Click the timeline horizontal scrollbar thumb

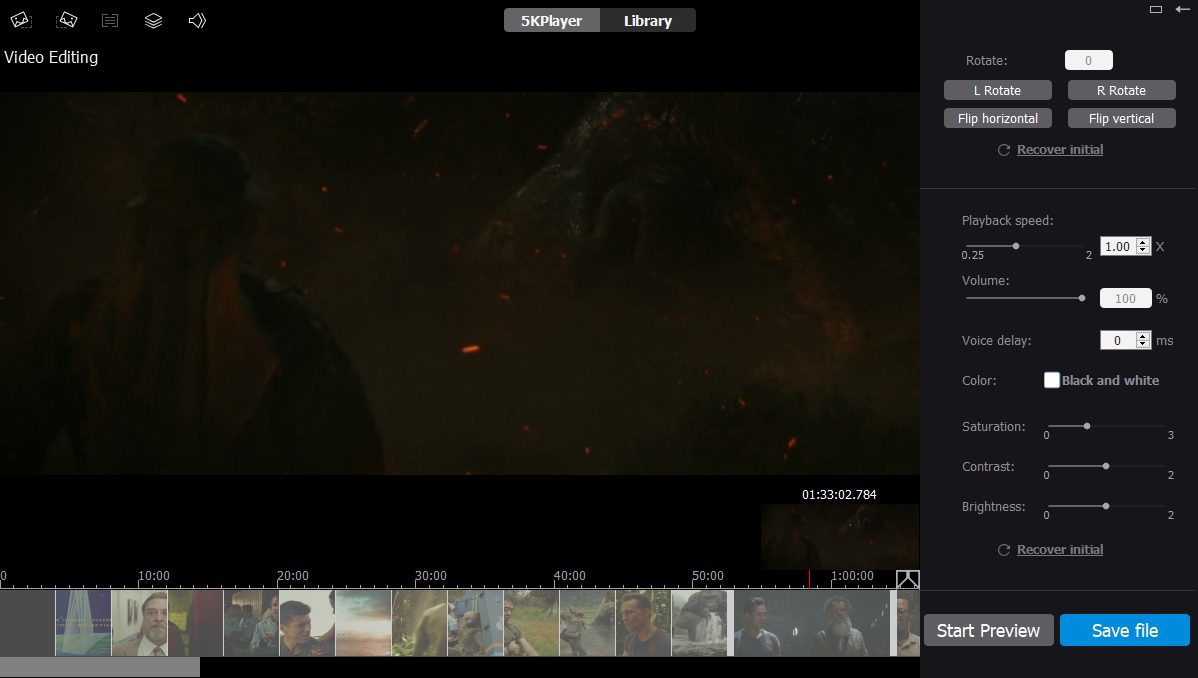[x=100, y=667]
